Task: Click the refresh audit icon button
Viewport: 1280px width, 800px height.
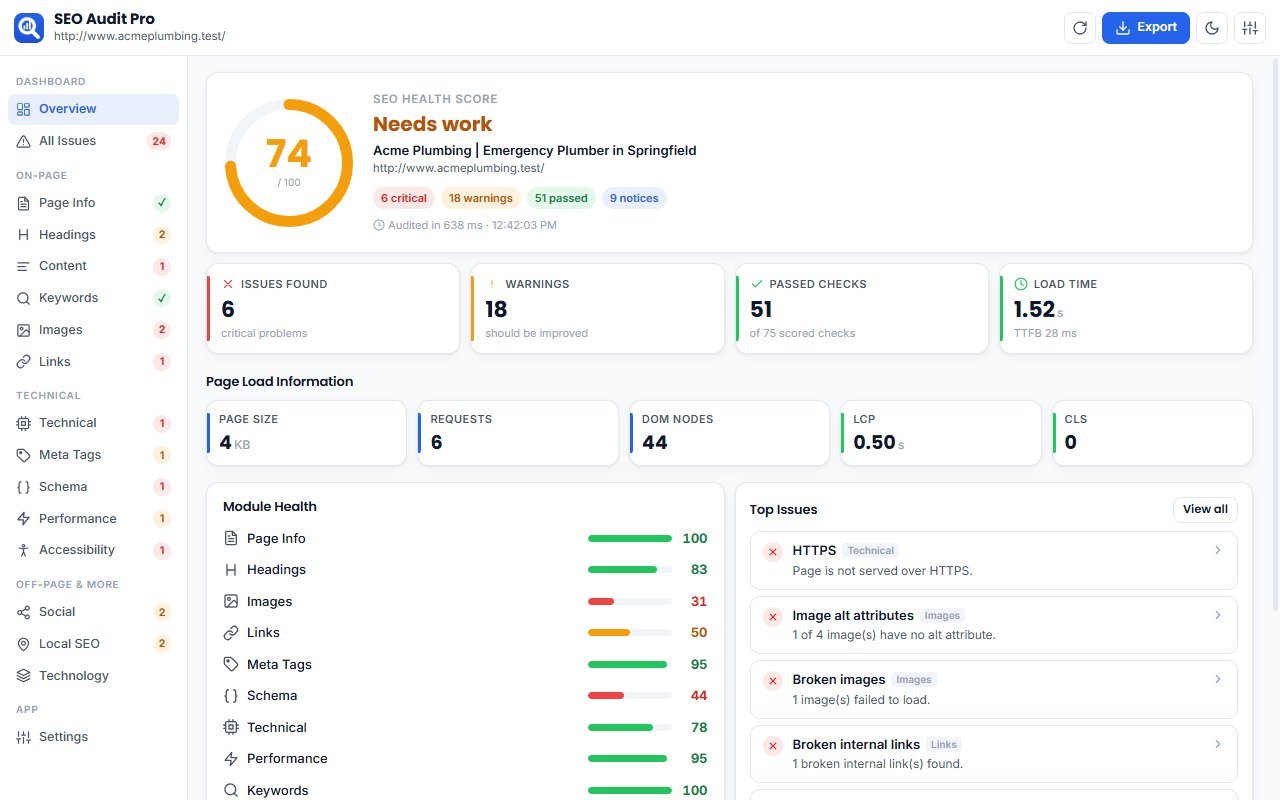Action: (1080, 28)
